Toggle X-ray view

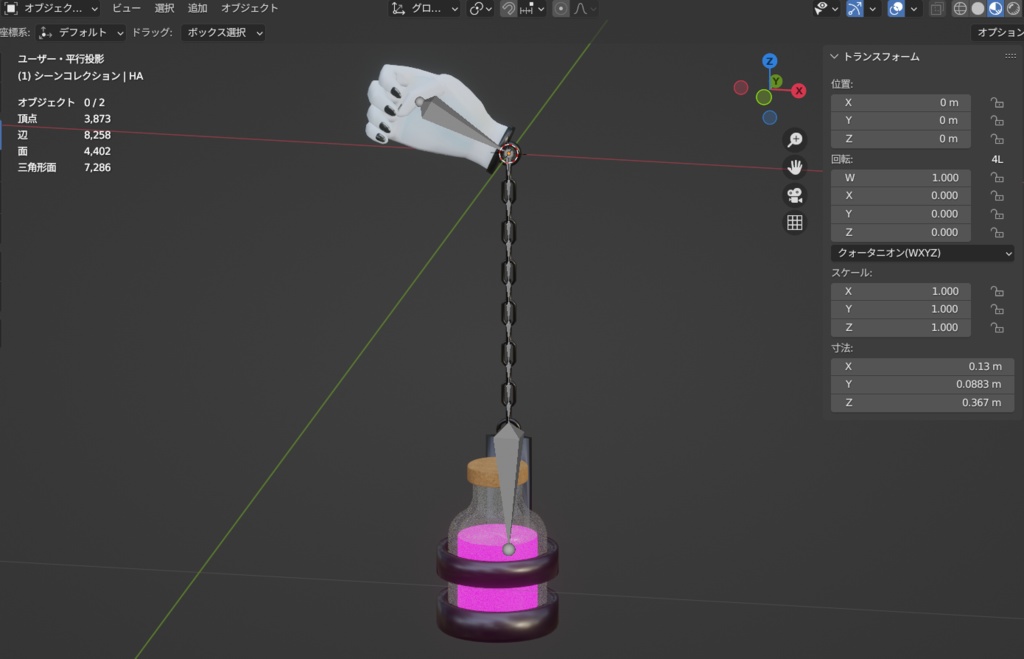[x=936, y=8]
